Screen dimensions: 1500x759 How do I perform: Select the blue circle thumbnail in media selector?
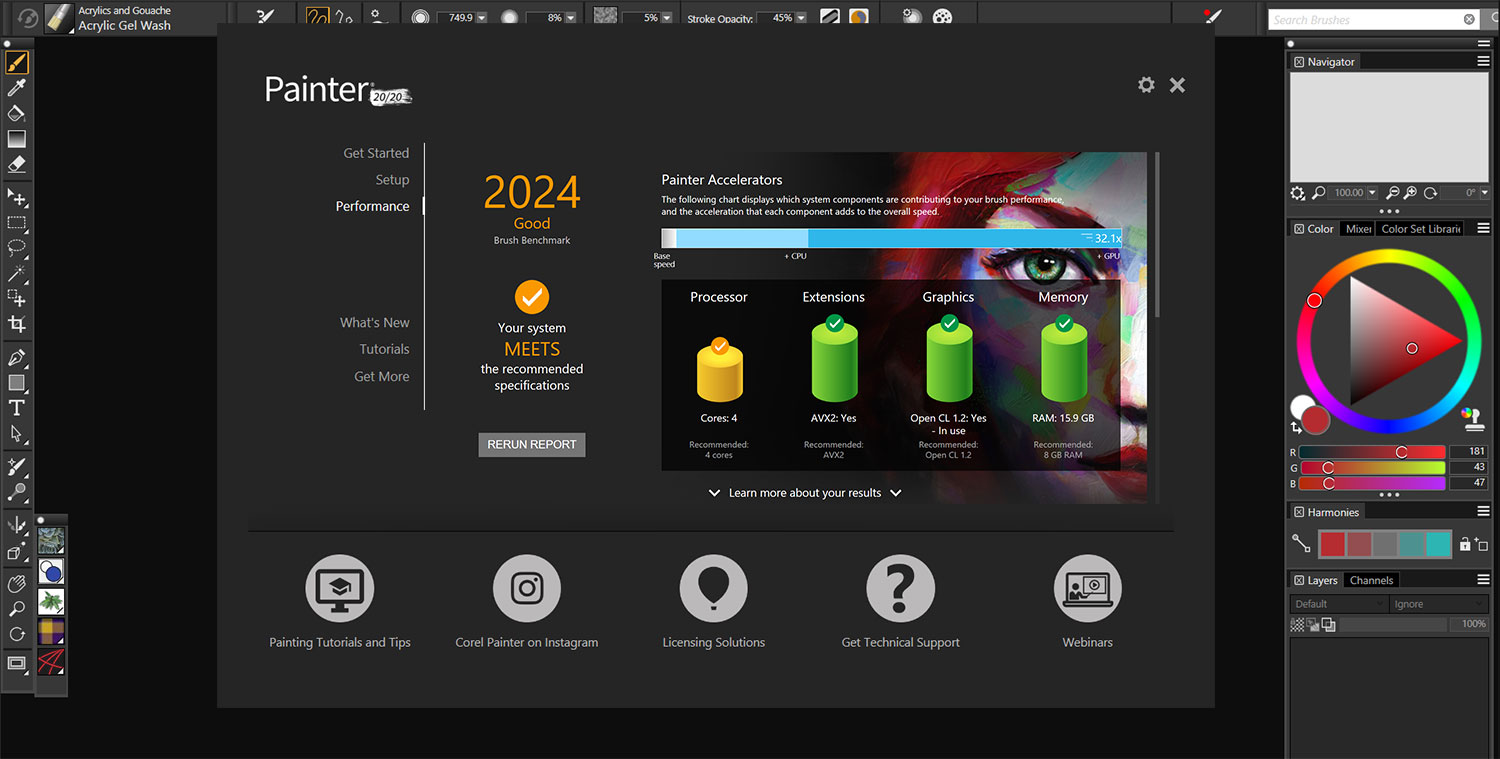[x=51, y=571]
